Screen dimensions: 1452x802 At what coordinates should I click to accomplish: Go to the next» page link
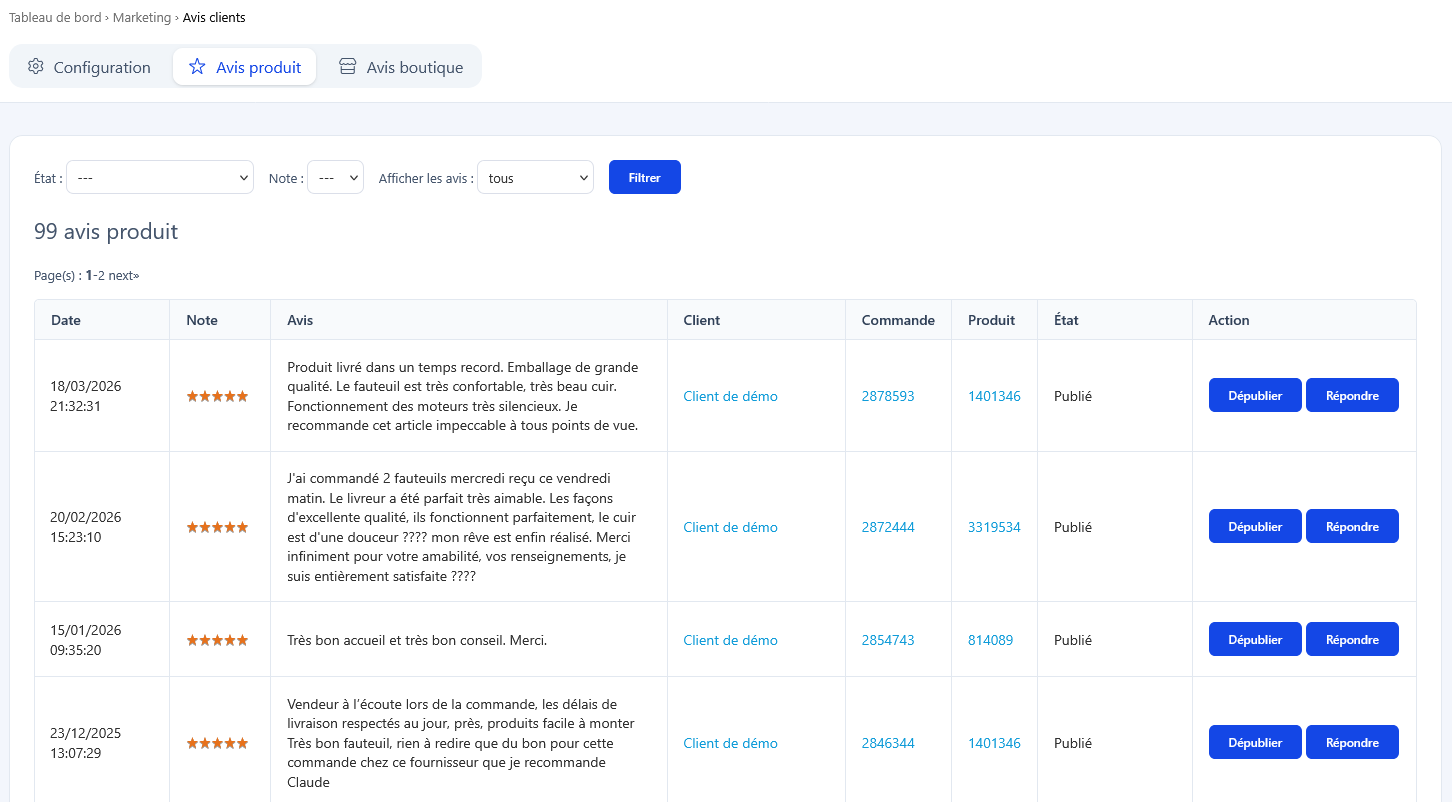click(124, 275)
